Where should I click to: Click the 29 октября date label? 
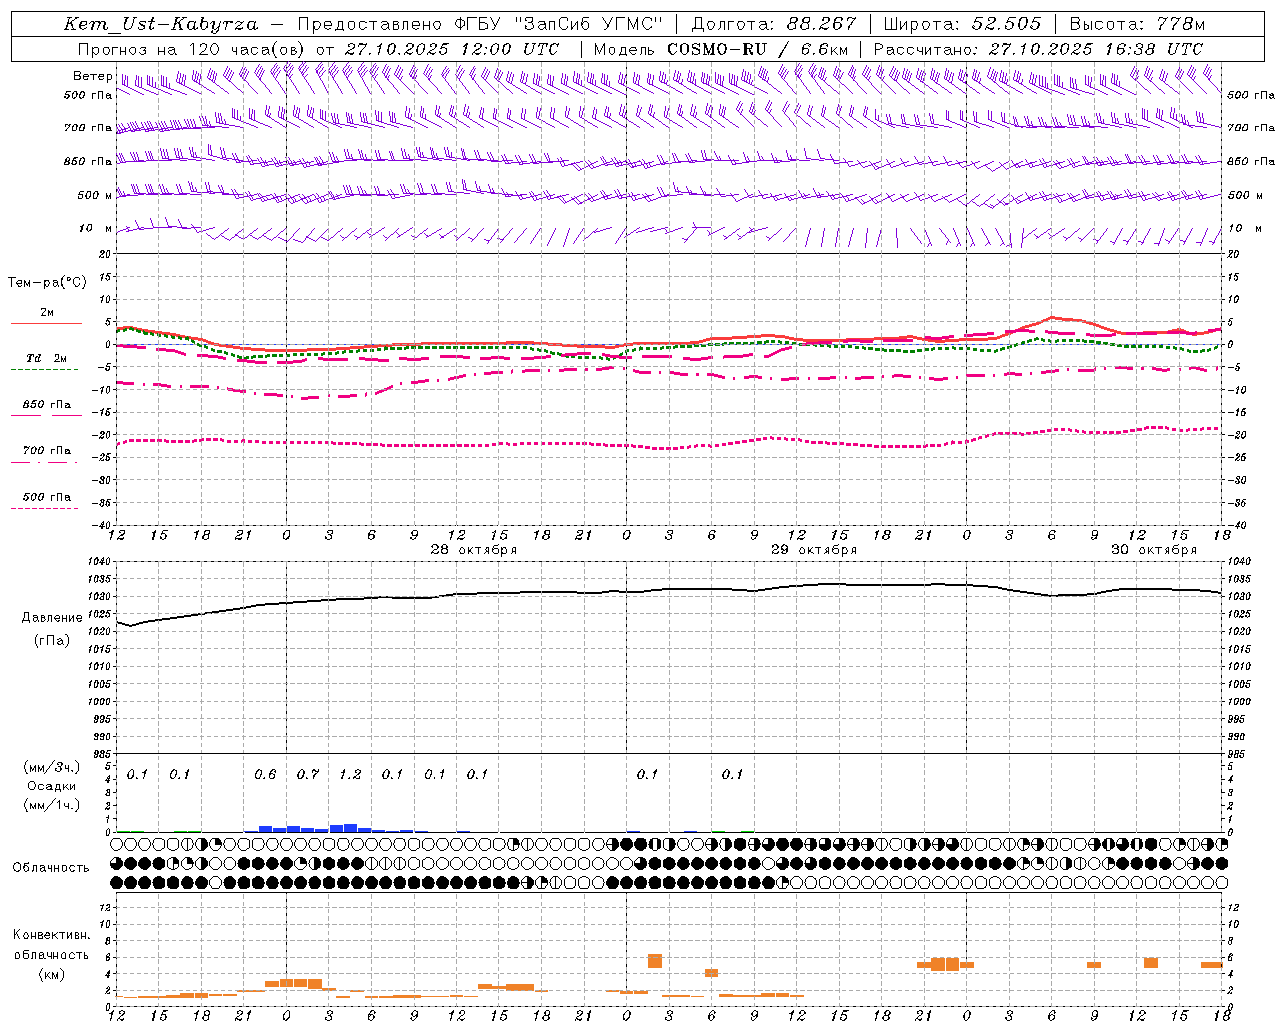(814, 550)
